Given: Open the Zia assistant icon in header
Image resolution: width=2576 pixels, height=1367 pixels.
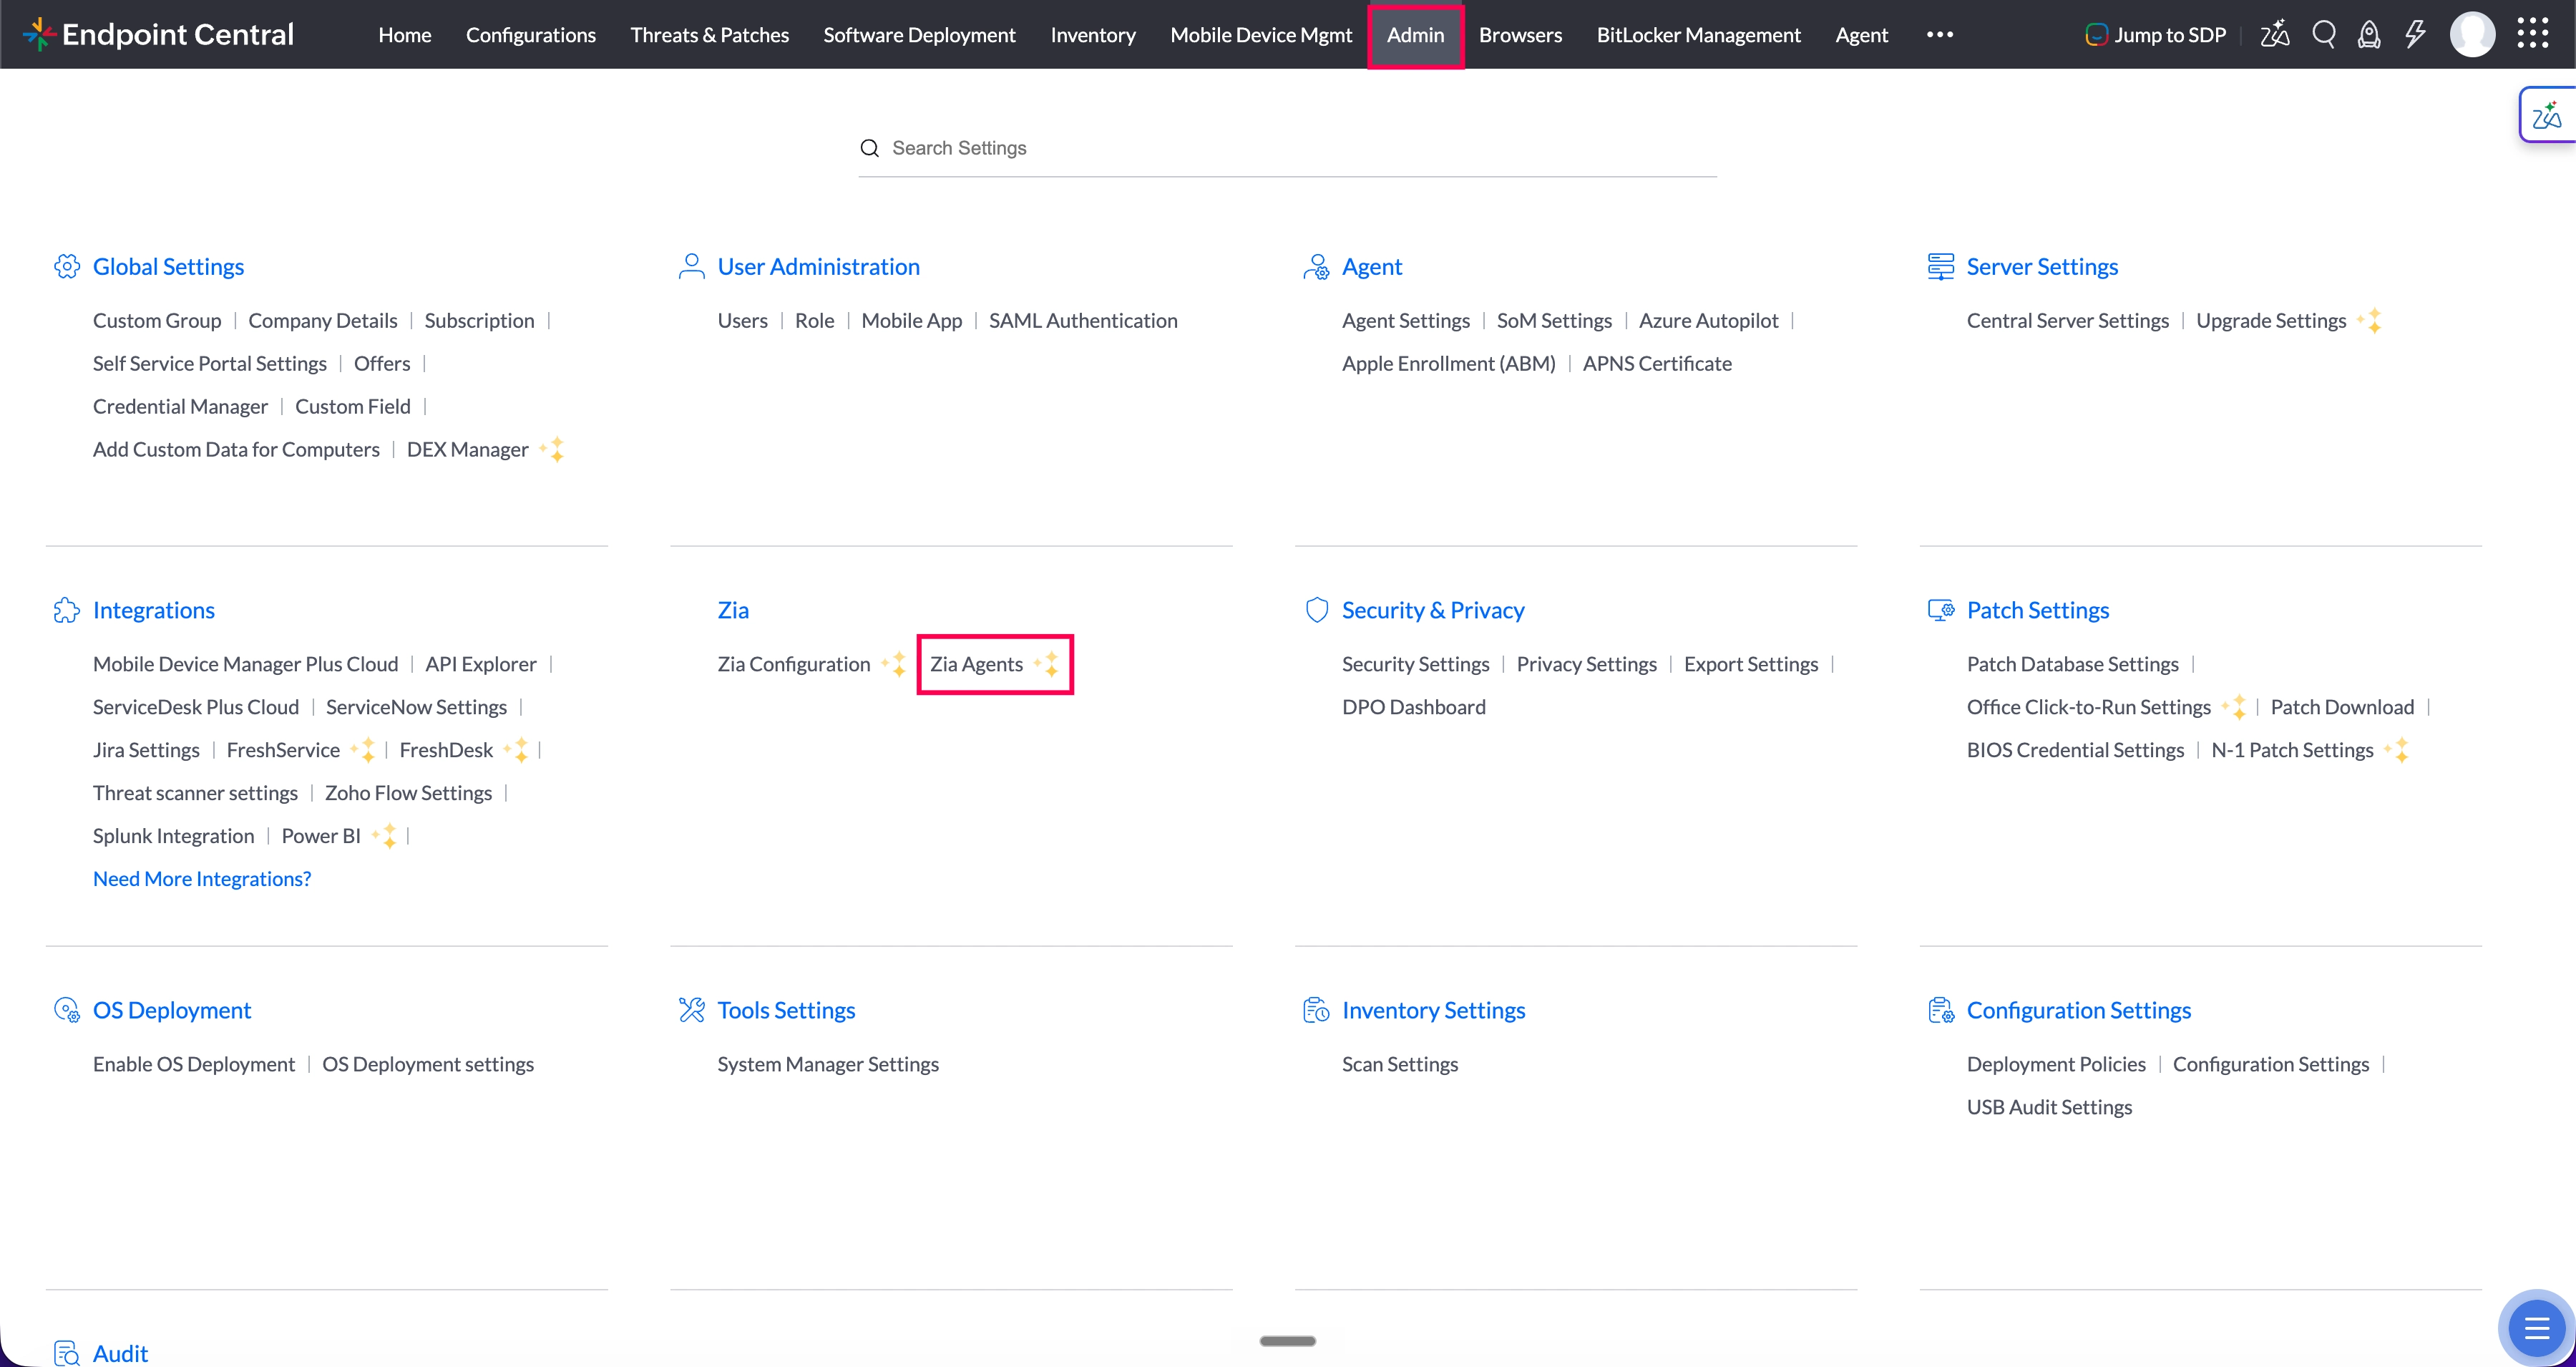Looking at the screenshot, I should (x=2274, y=34).
